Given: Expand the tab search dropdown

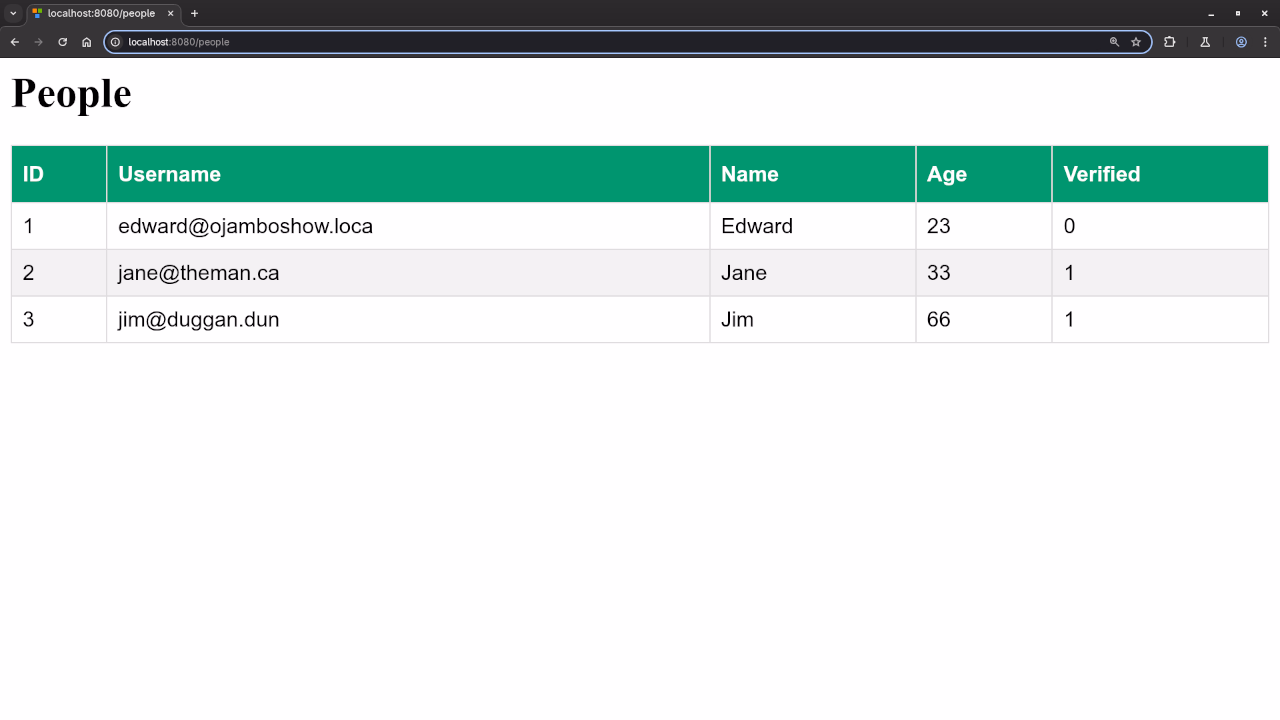Looking at the screenshot, I should click(13, 14).
